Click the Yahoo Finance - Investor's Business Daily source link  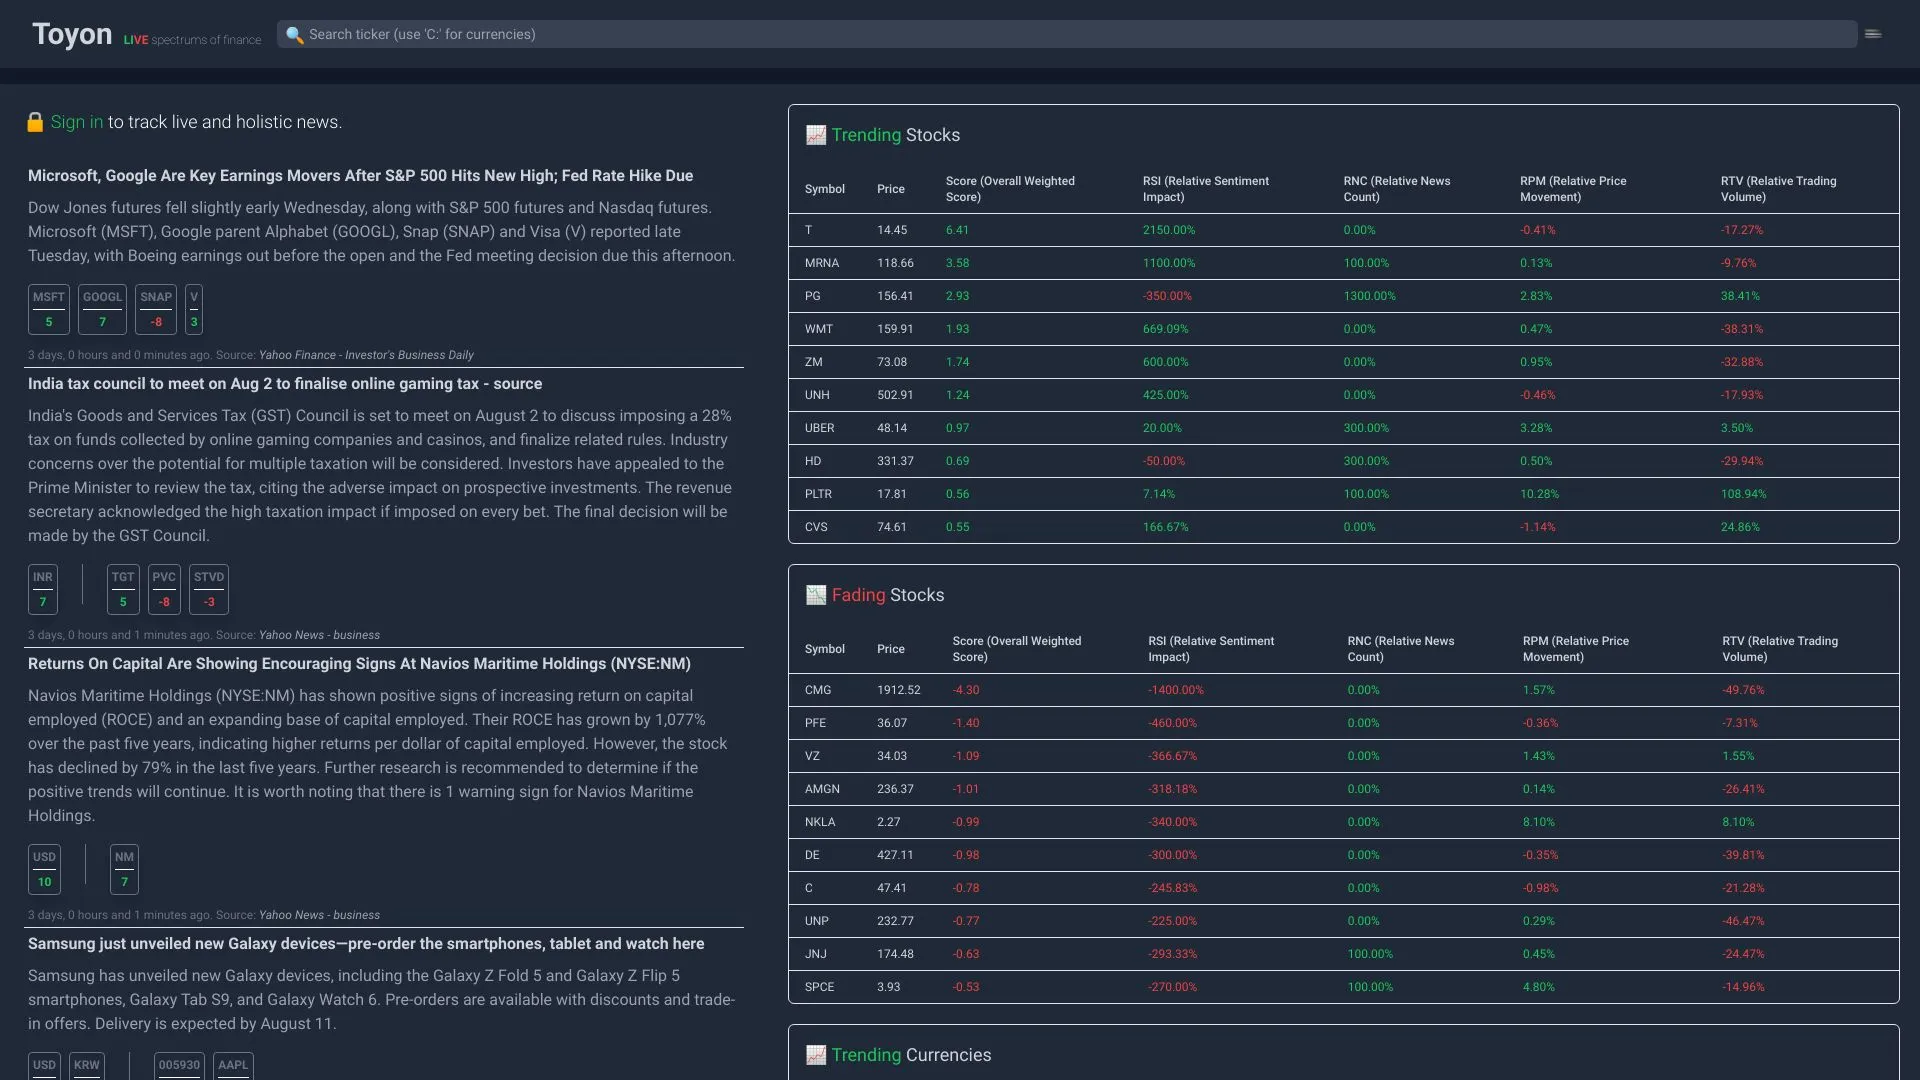pos(364,355)
